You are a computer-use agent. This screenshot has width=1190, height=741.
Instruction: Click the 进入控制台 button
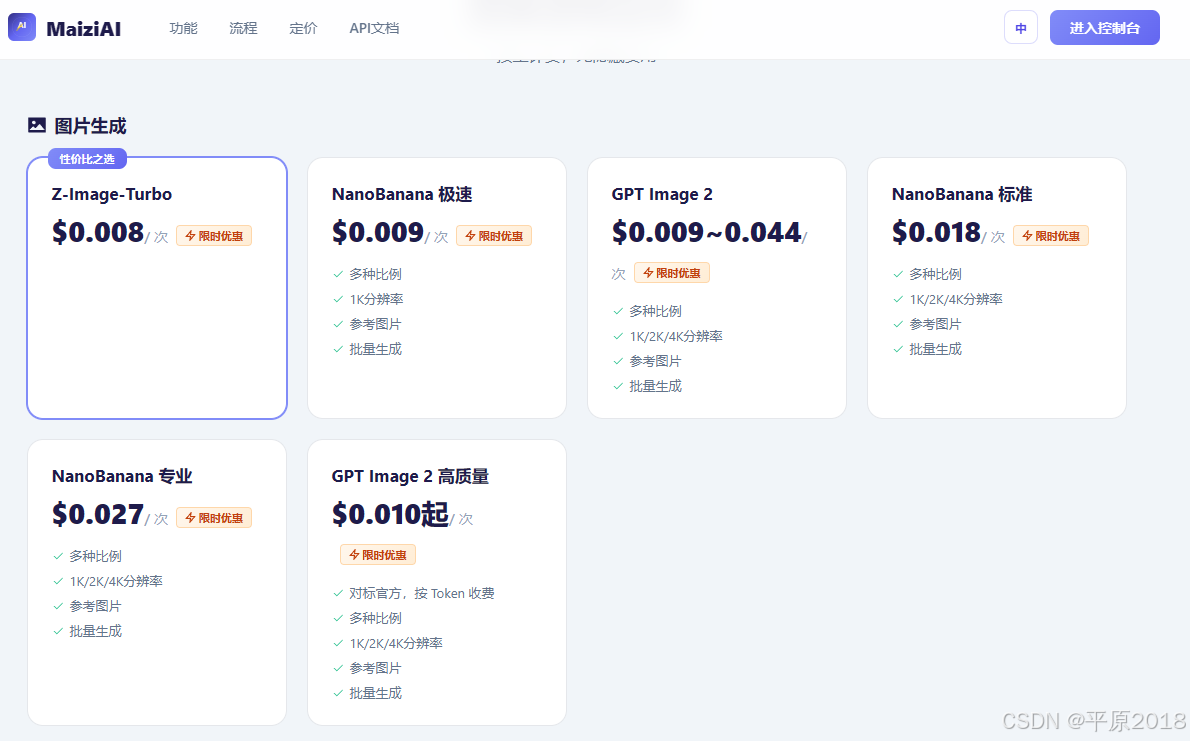coord(1104,27)
